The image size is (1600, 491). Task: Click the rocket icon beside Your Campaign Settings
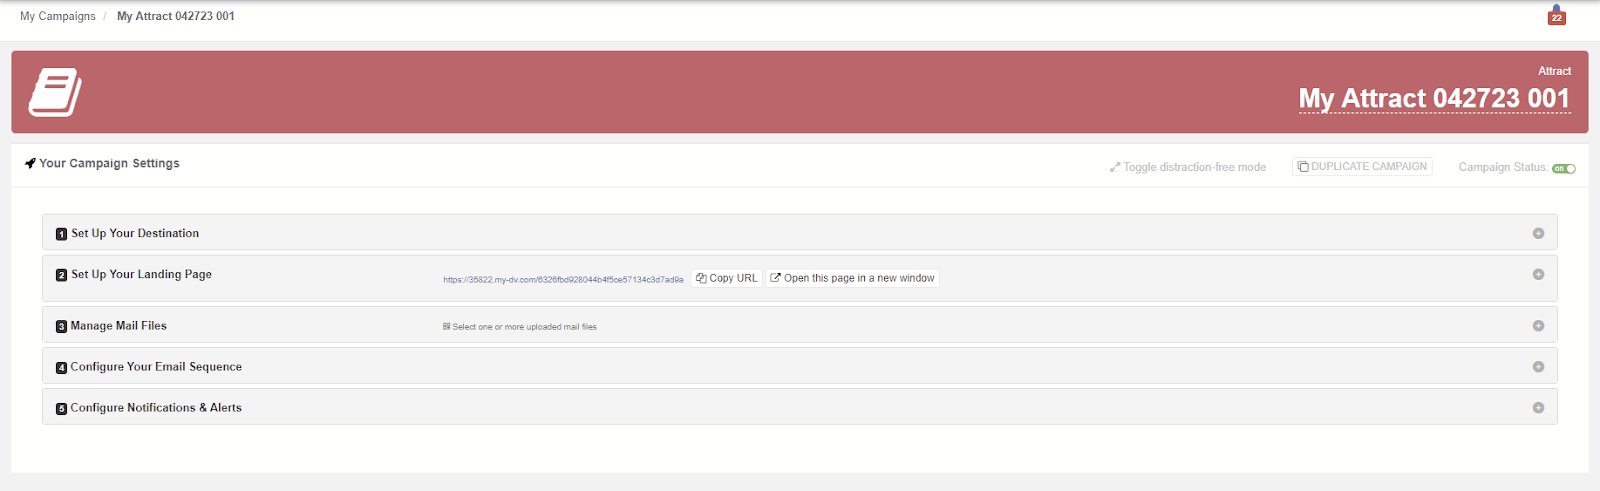point(30,163)
